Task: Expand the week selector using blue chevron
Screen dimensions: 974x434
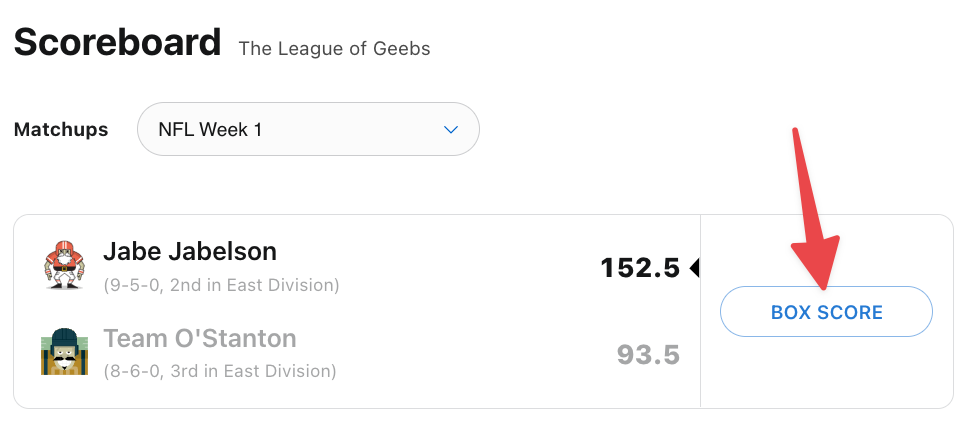Action: point(451,130)
